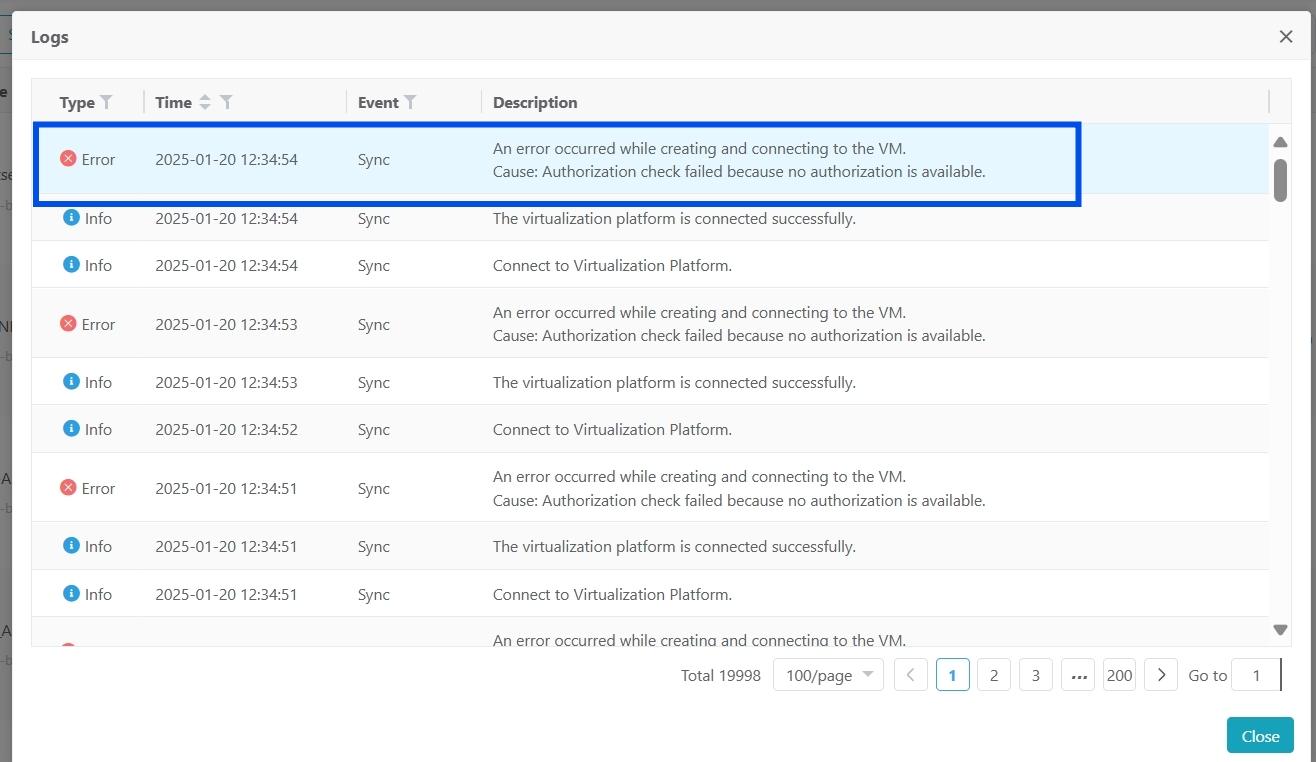Open the Time column filter icon
This screenshot has height=762, width=1316.
point(227,102)
